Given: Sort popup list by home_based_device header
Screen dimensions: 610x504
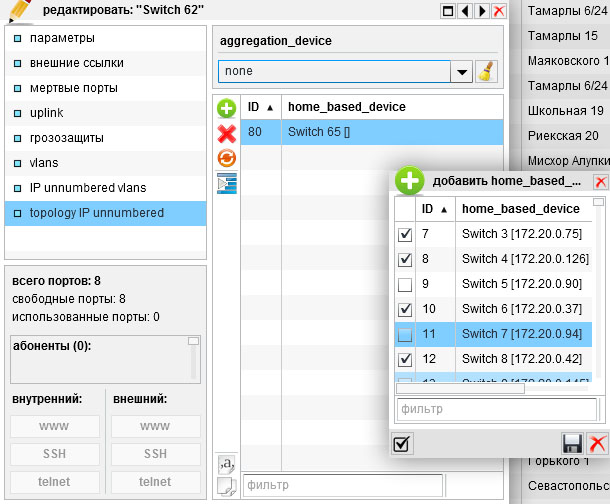Looking at the screenshot, I should coord(520,209).
